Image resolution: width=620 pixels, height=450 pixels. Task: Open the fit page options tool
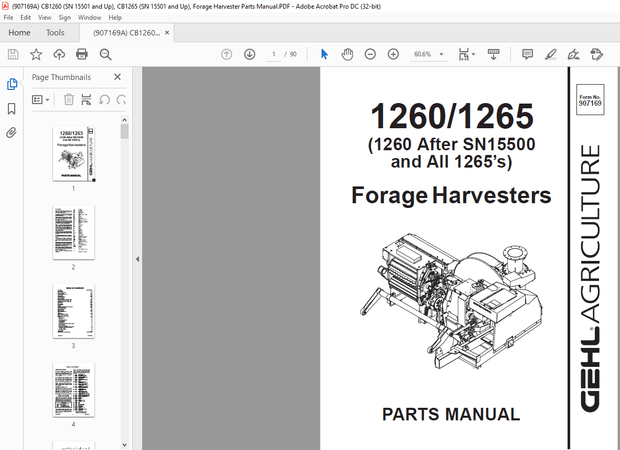coord(463,55)
